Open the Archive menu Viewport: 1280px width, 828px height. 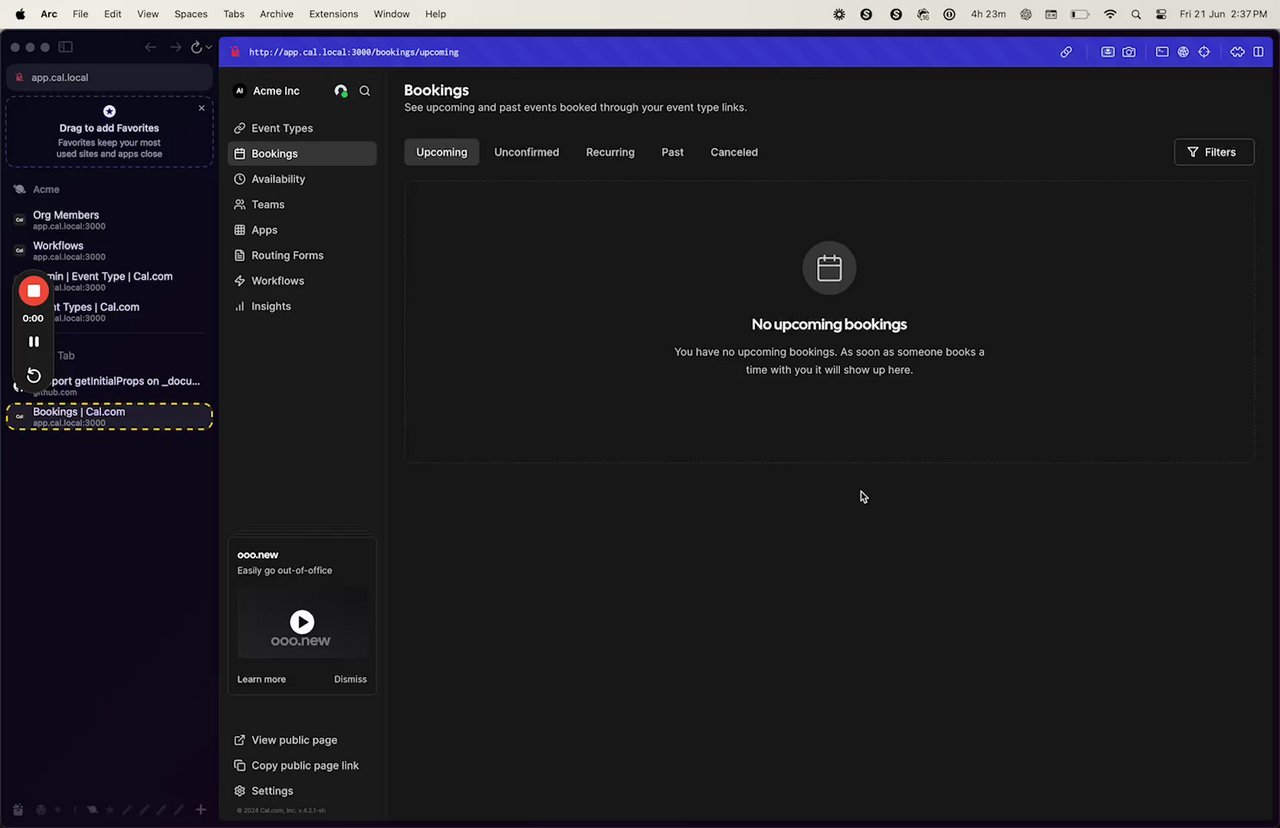tap(276, 14)
